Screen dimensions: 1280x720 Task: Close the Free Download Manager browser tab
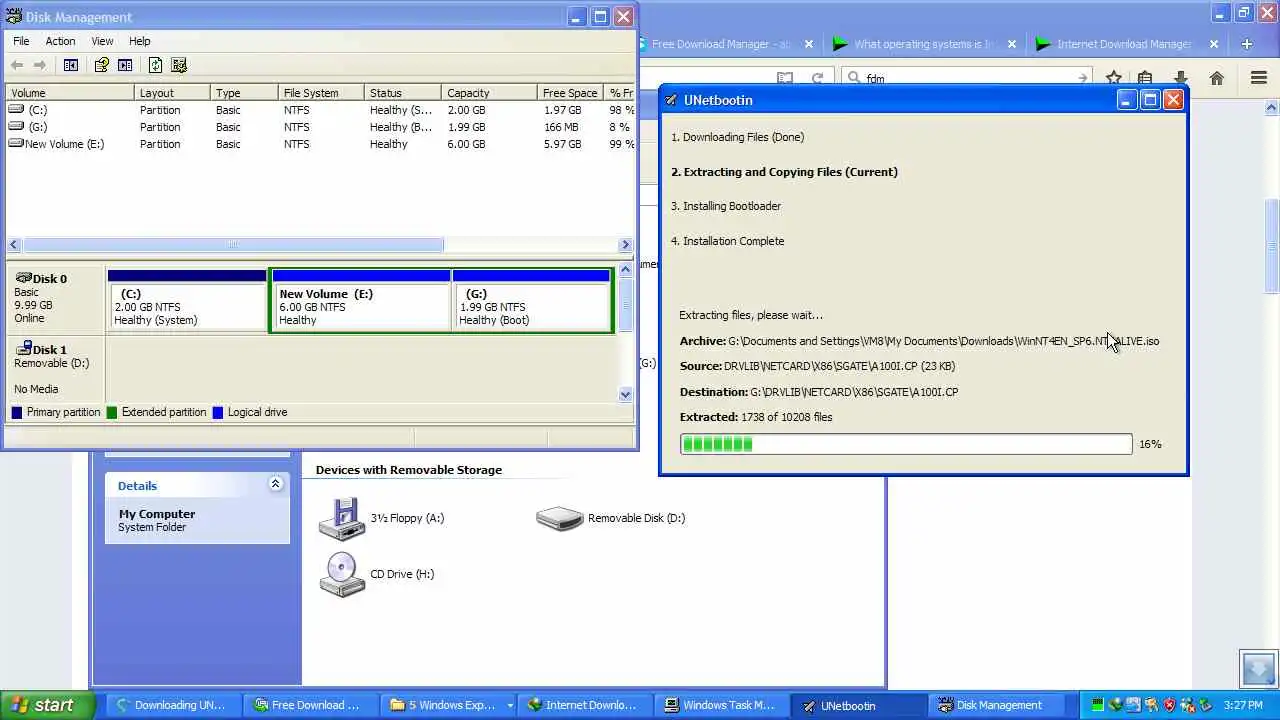tap(809, 44)
